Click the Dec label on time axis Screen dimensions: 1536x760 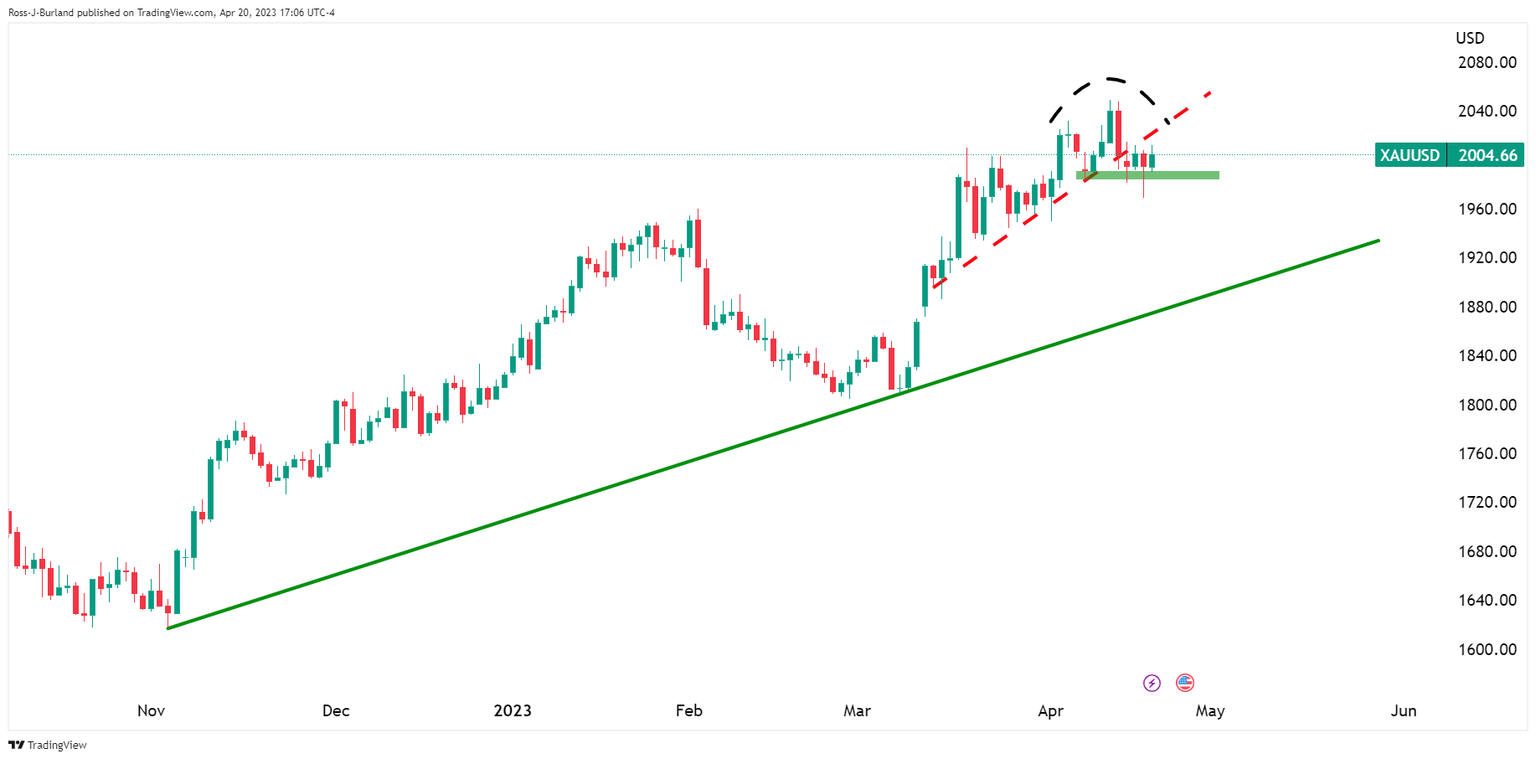click(x=336, y=711)
